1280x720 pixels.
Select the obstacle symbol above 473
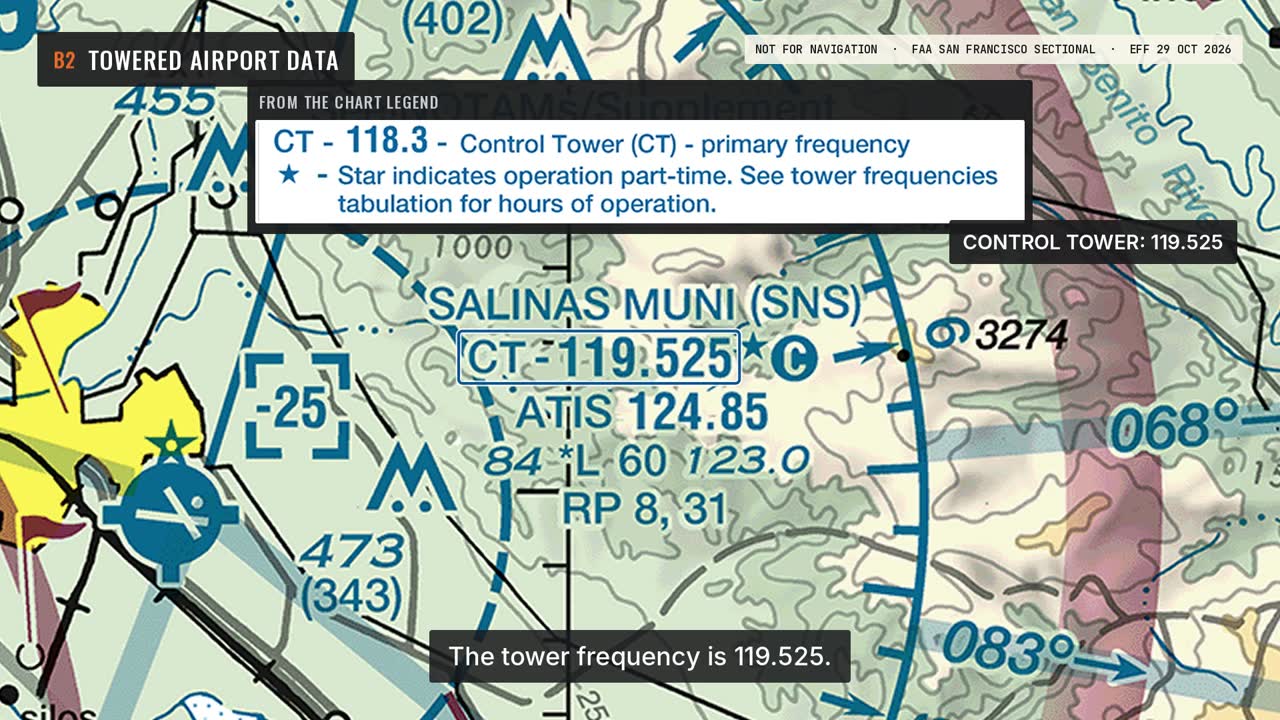coord(412,478)
